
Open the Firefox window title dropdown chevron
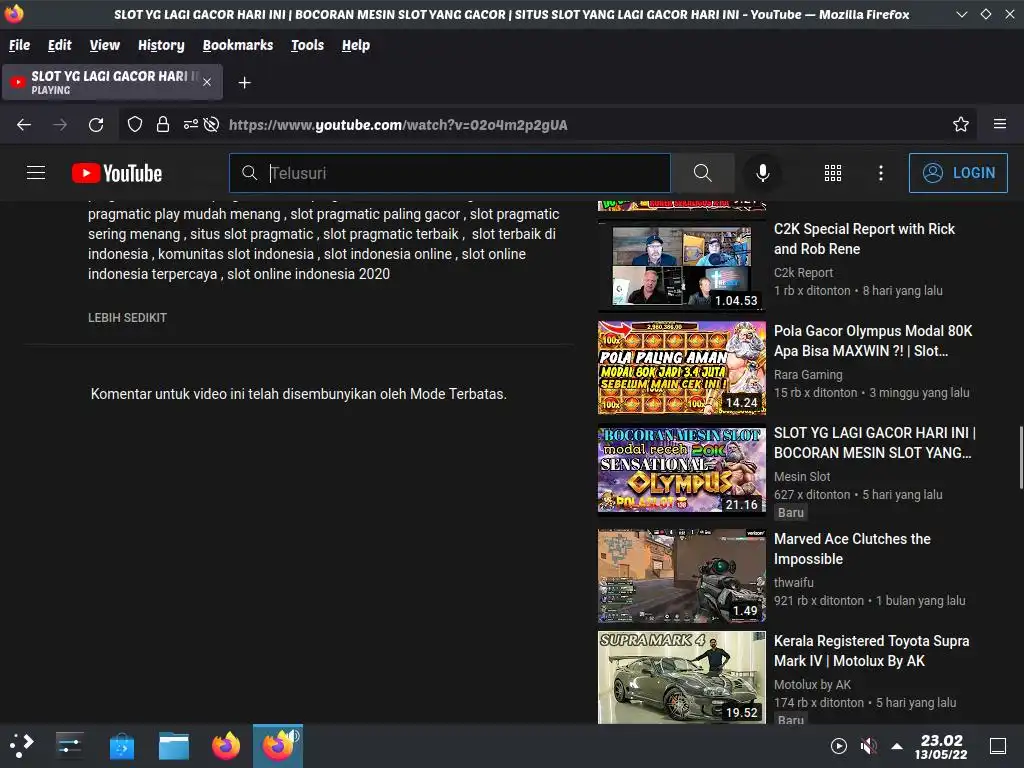point(962,14)
